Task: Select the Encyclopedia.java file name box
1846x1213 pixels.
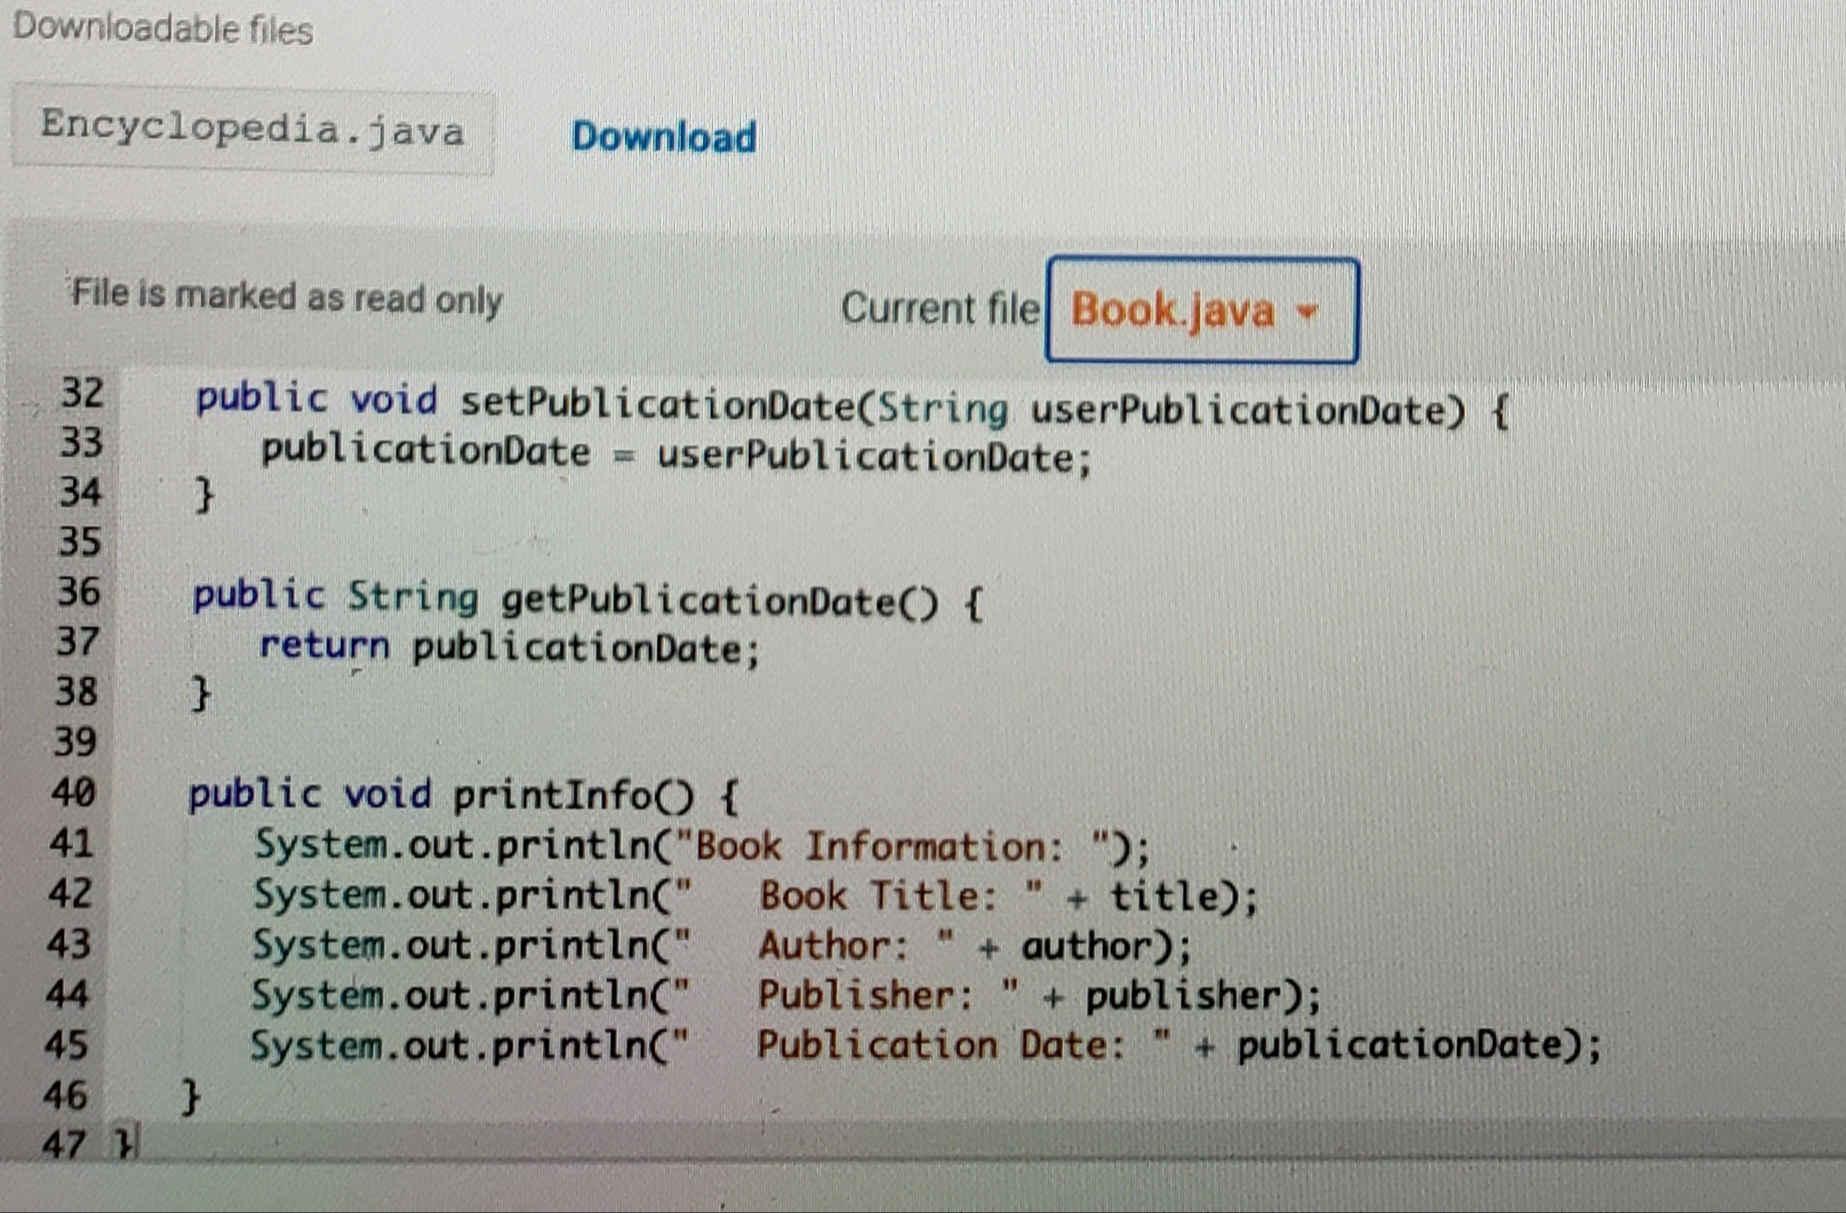Action: [x=251, y=130]
